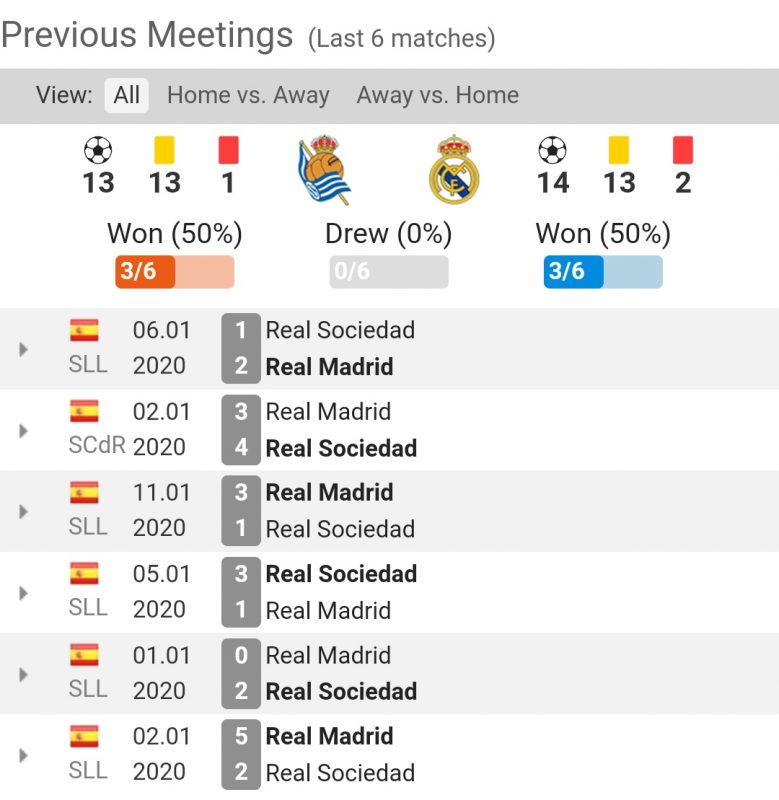
Task: Click Real Madrid's goals soccer ball icon
Action: click(x=552, y=151)
